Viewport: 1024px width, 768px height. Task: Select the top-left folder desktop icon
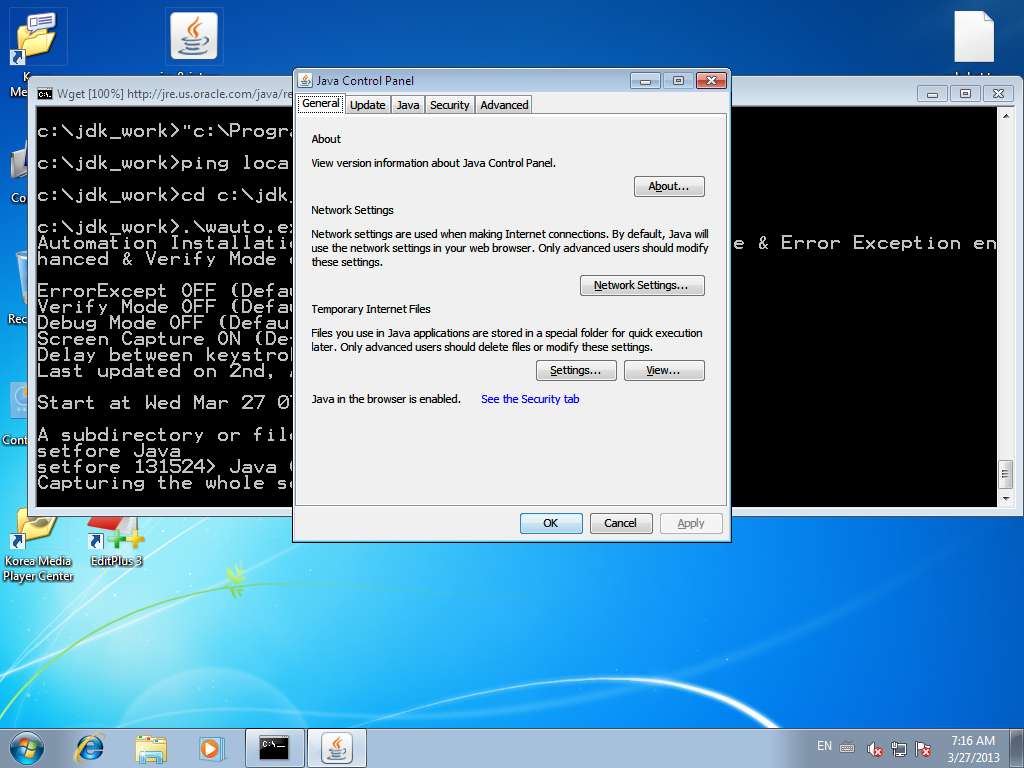click(x=37, y=38)
